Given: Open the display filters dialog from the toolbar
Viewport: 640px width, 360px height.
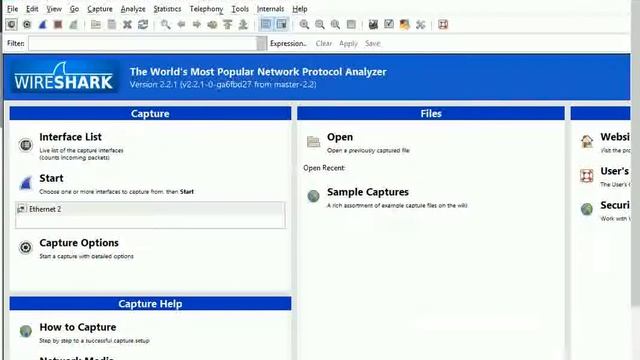Looking at the screenshot, I should coord(389,24).
